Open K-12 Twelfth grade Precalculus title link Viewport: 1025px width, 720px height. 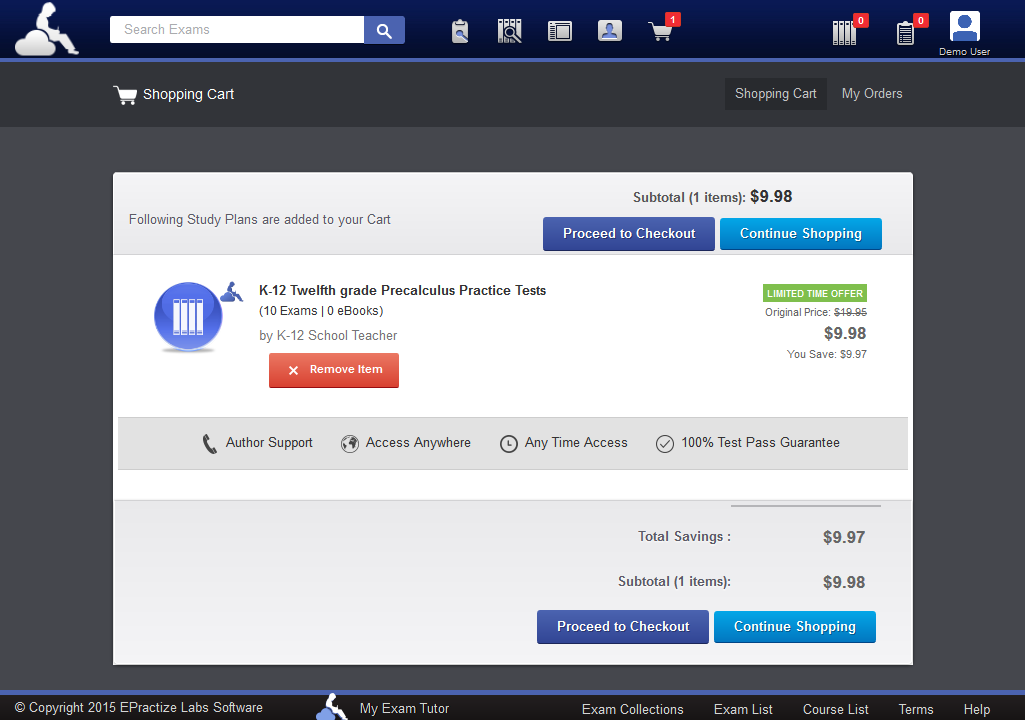point(402,291)
